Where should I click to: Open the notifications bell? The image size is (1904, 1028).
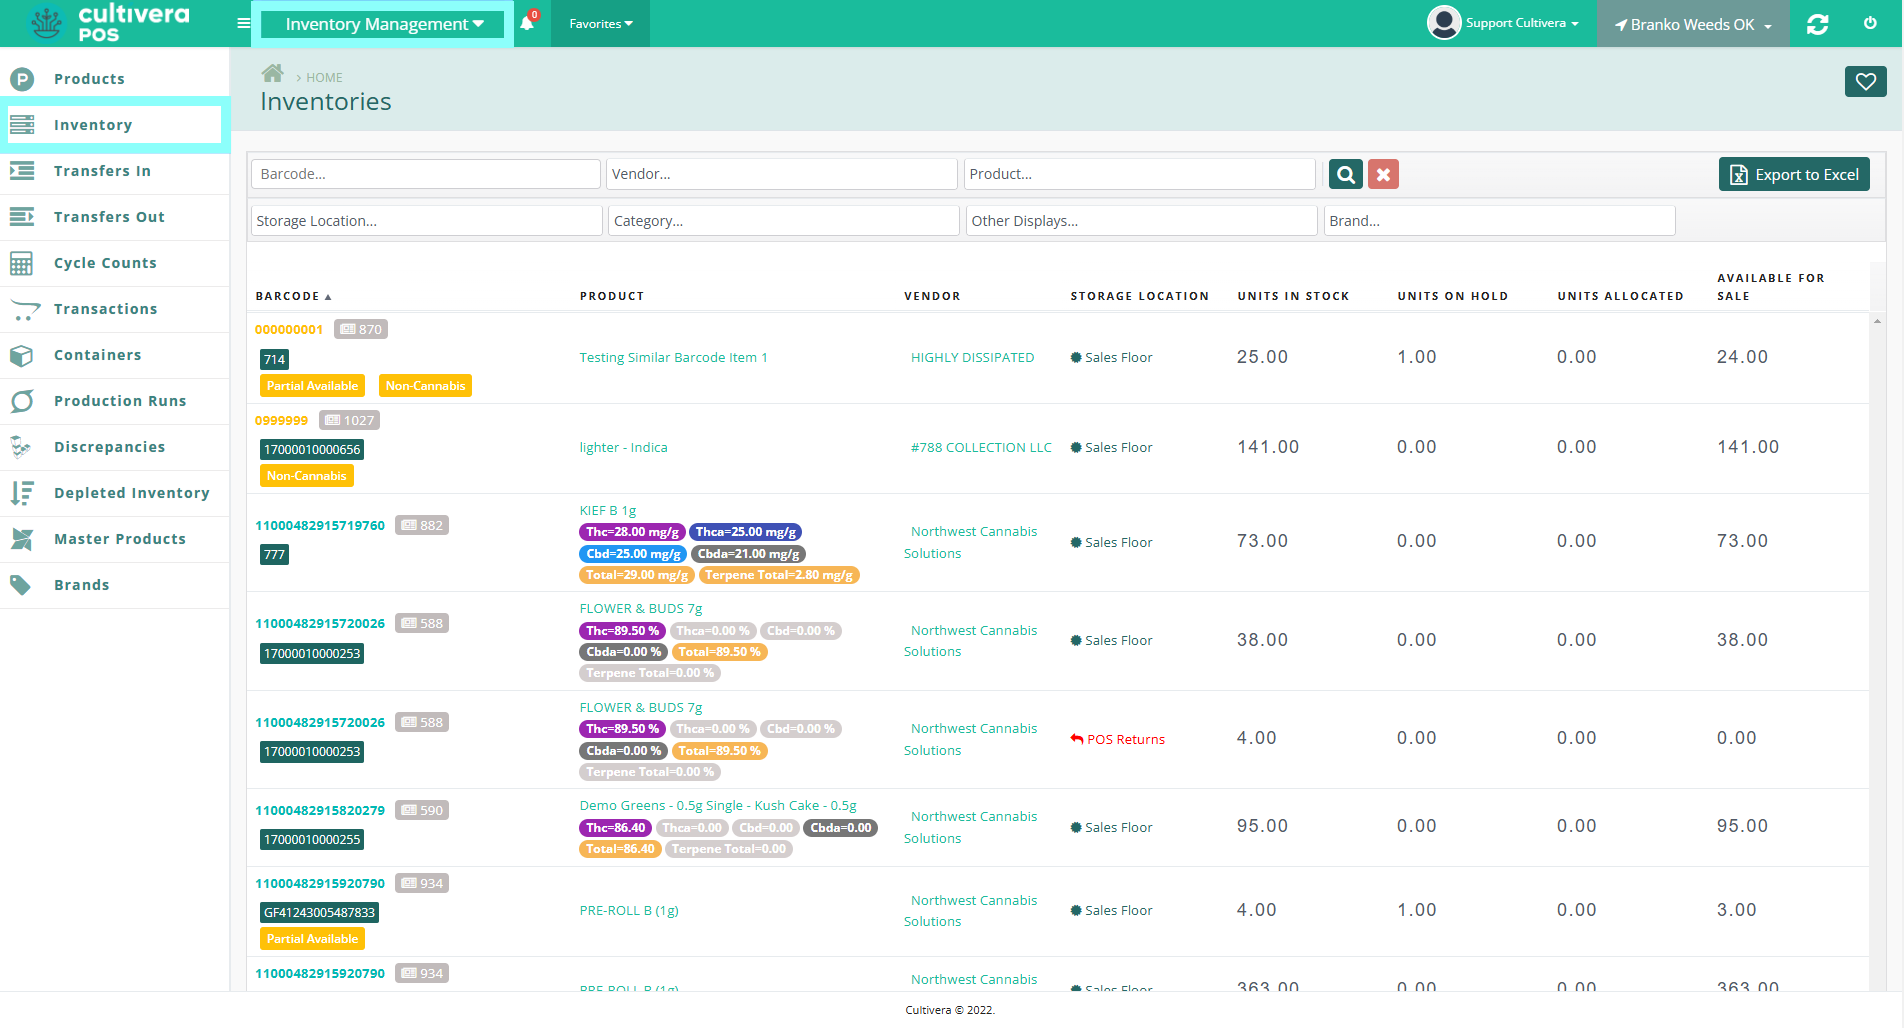pyautogui.click(x=527, y=23)
